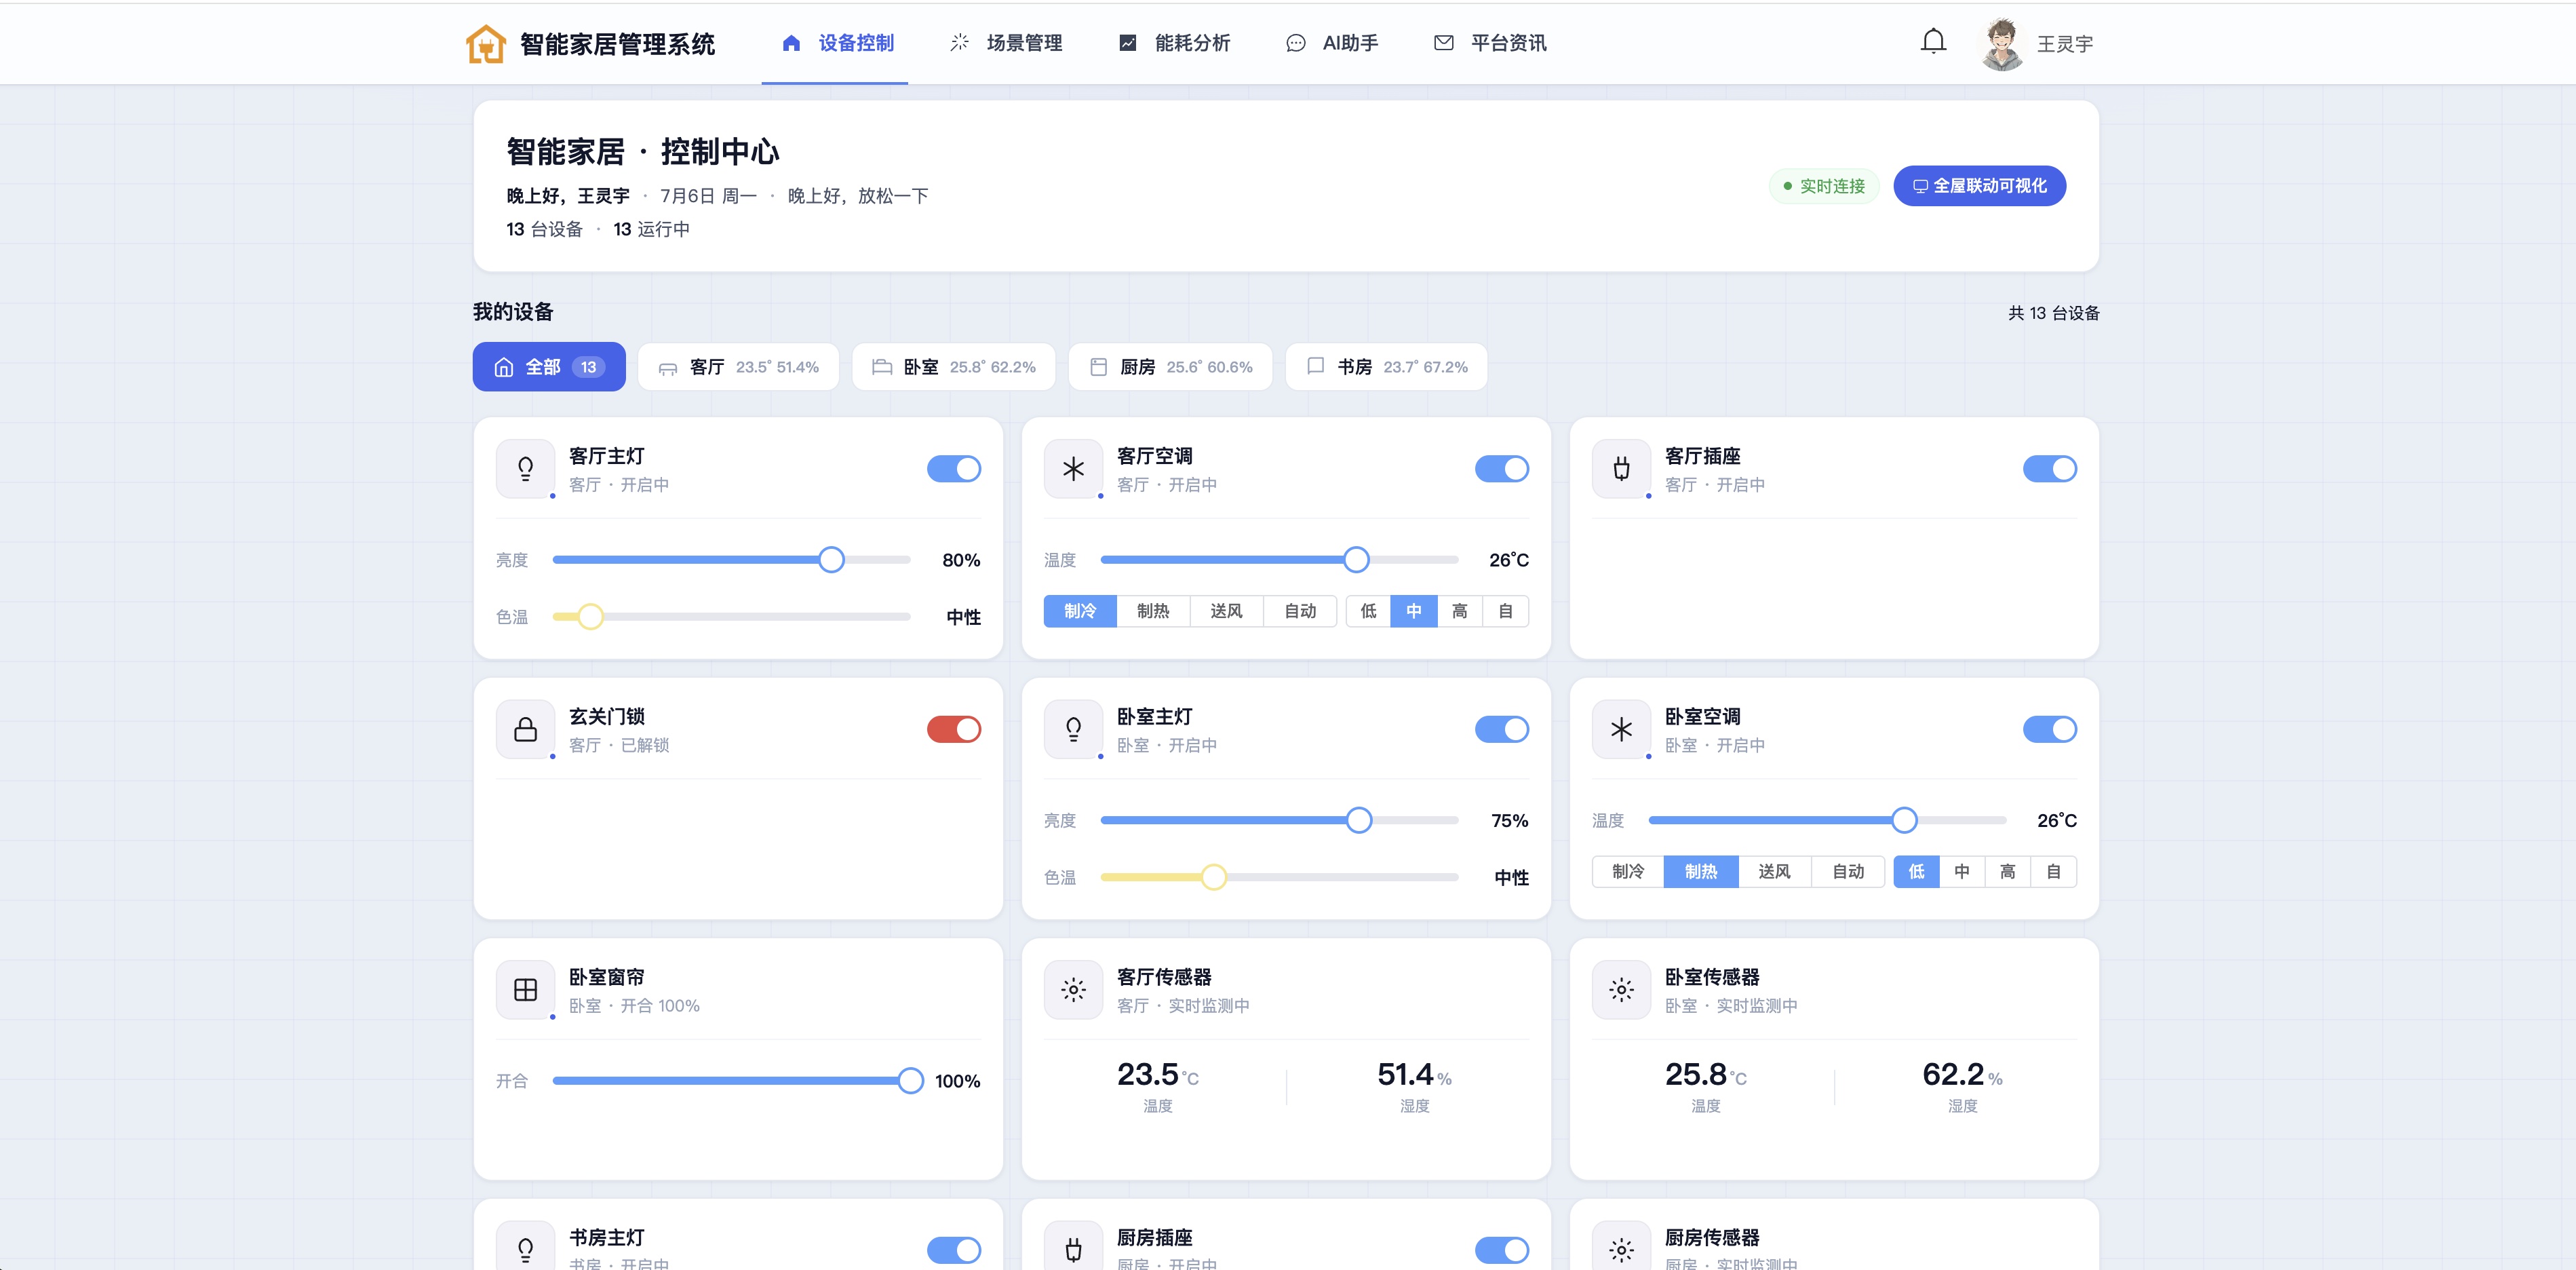Toggle the red 玄关门锁 lock switch
This screenshot has height=1270, width=2576.
(x=953, y=730)
